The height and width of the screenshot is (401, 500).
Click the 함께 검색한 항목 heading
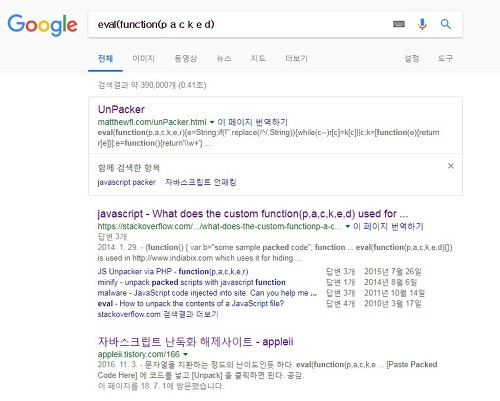coord(129,168)
